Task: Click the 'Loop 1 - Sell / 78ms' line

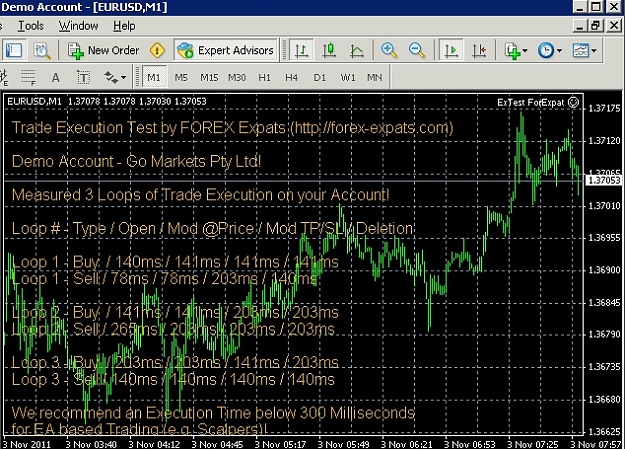Action: click(x=164, y=278)
